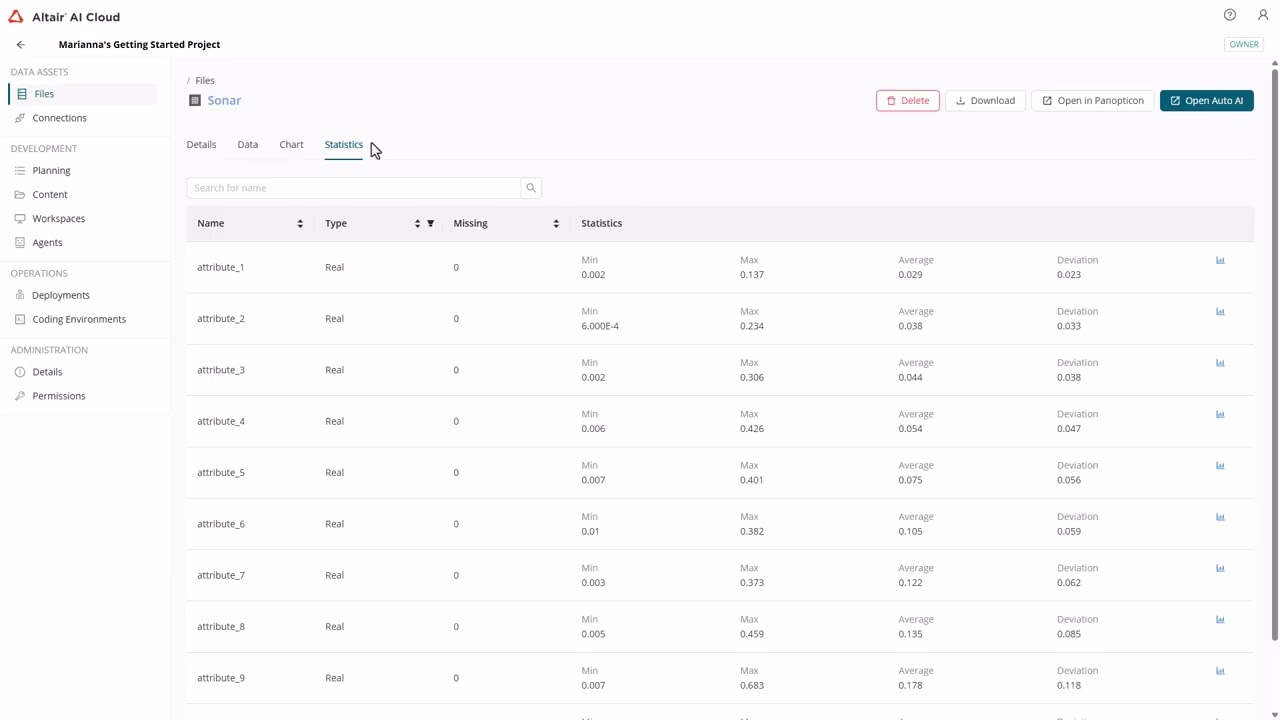
Task: Click the Sonar dataset file icon
Action: tap(195, 100)
